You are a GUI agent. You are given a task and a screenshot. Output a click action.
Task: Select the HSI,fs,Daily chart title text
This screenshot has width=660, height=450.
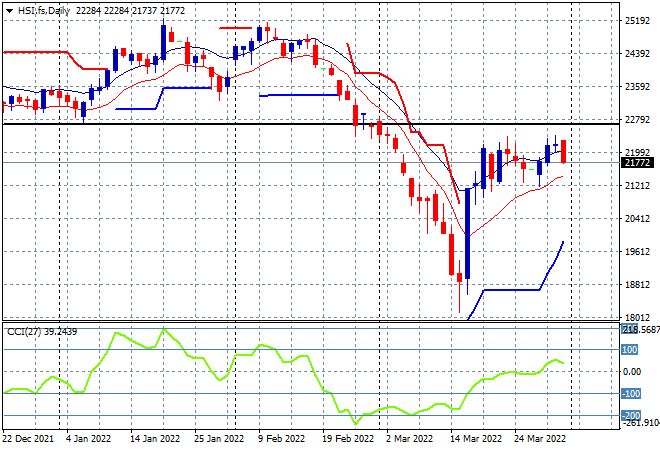[x=44, y=11]
